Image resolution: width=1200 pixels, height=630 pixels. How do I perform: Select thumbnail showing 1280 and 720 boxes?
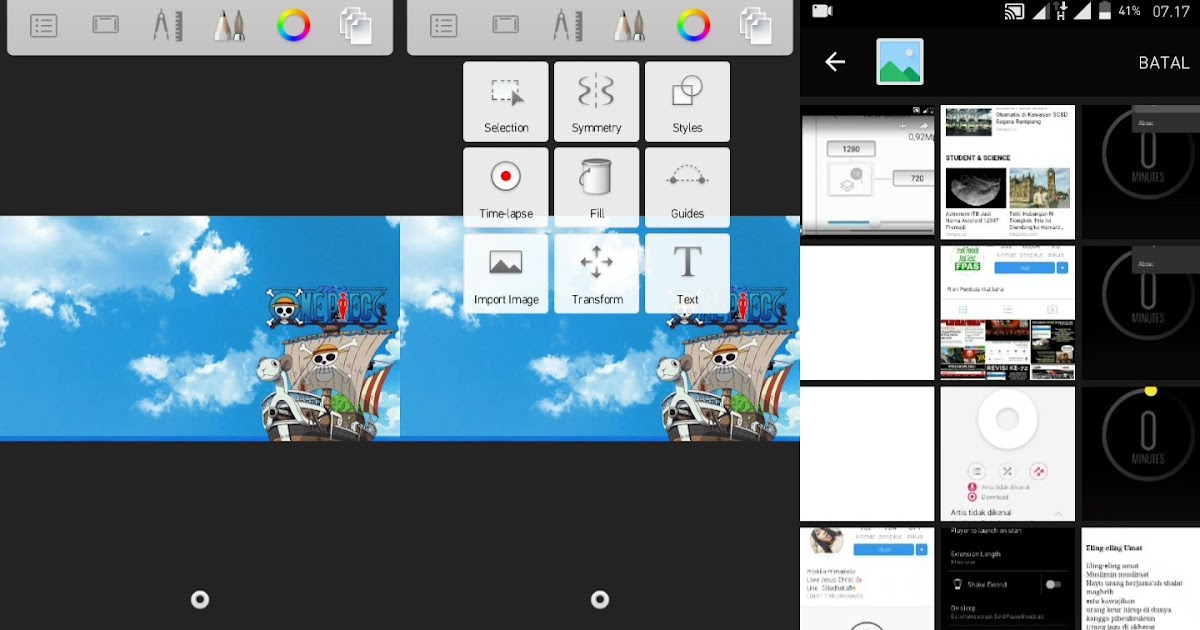tap(868, 171)
